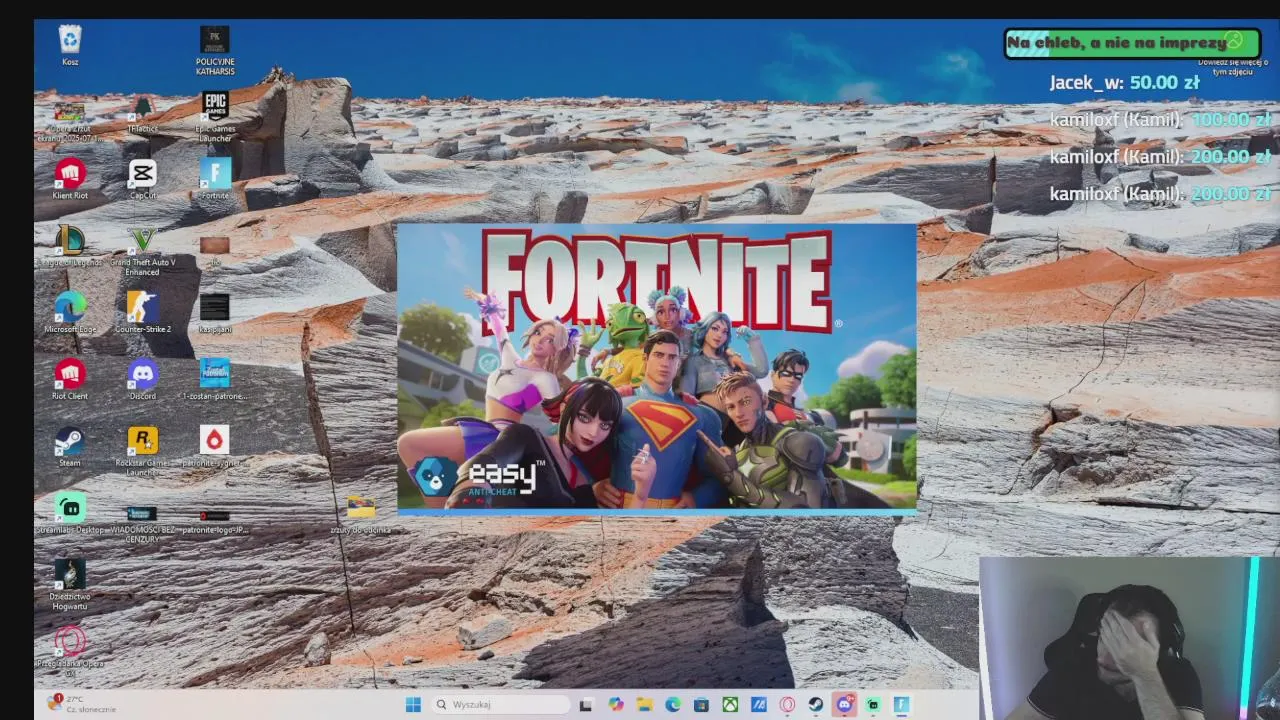Switch to Fortnite on the taskbar
This screenshot has width=1280, height=720.
coord(901,704)
